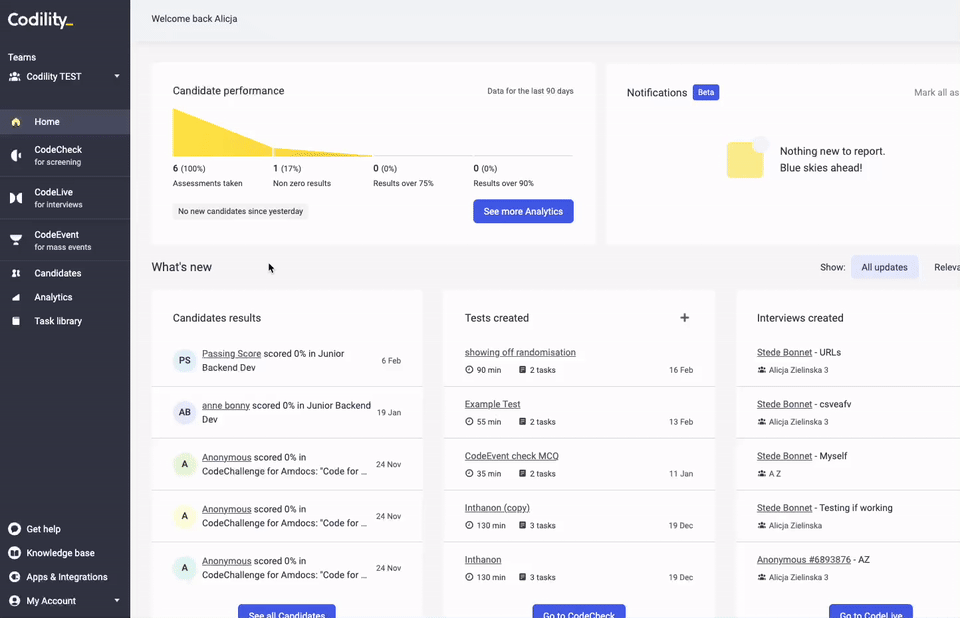Click the clock icon under CodeEvent check MCQ
The width and height of the screenshot is (960, 618).
(x=469, y=473)
